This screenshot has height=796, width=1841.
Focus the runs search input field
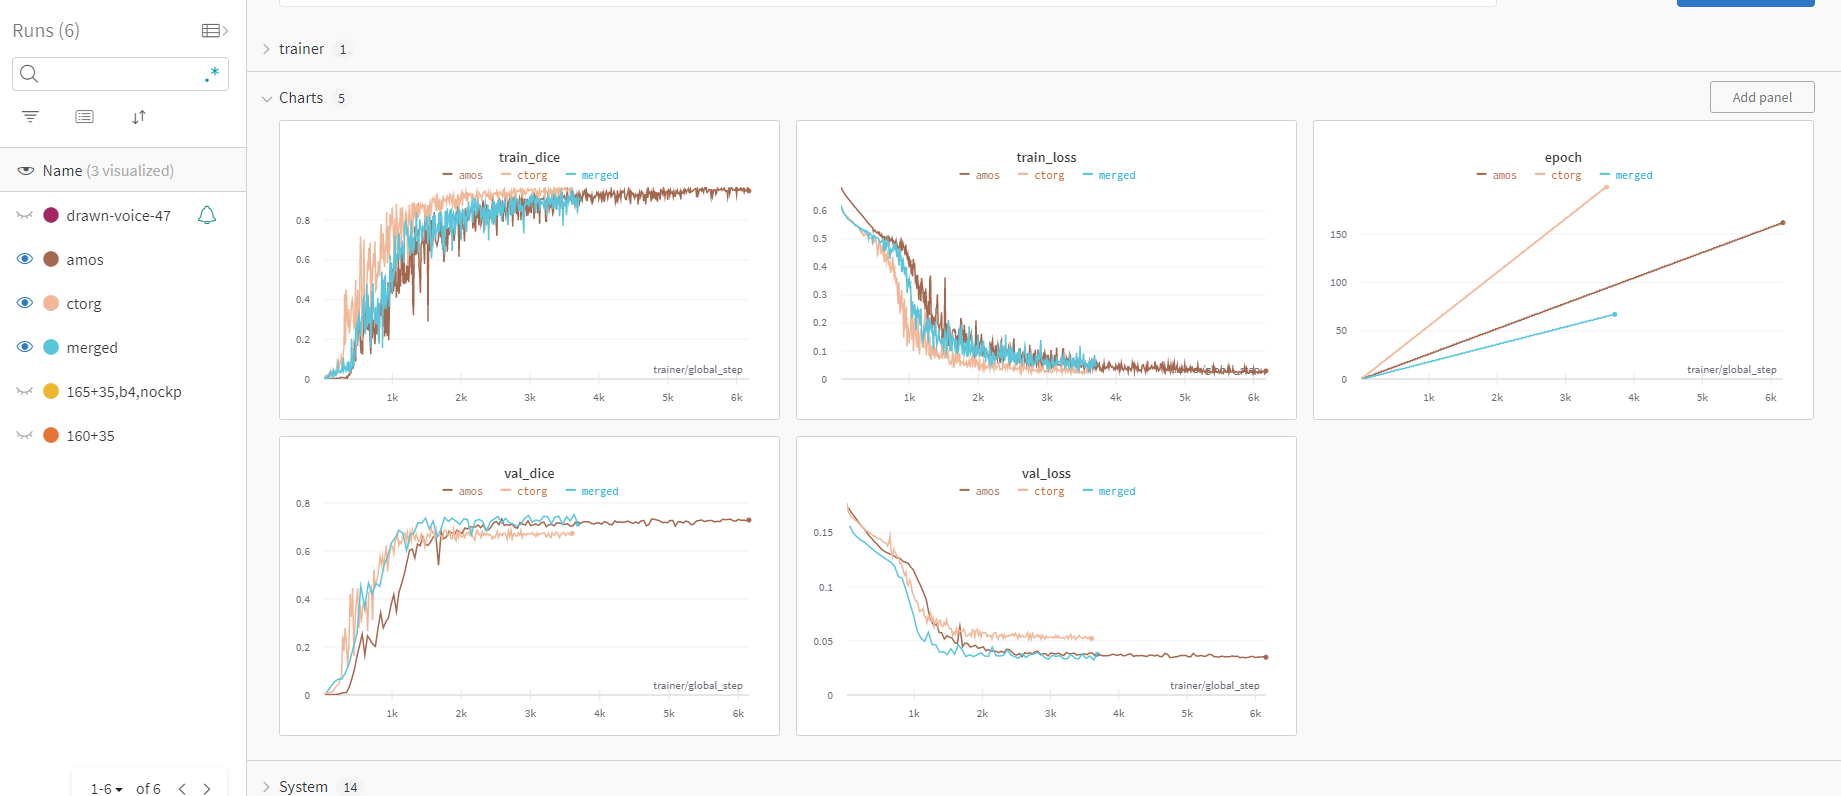120,74
